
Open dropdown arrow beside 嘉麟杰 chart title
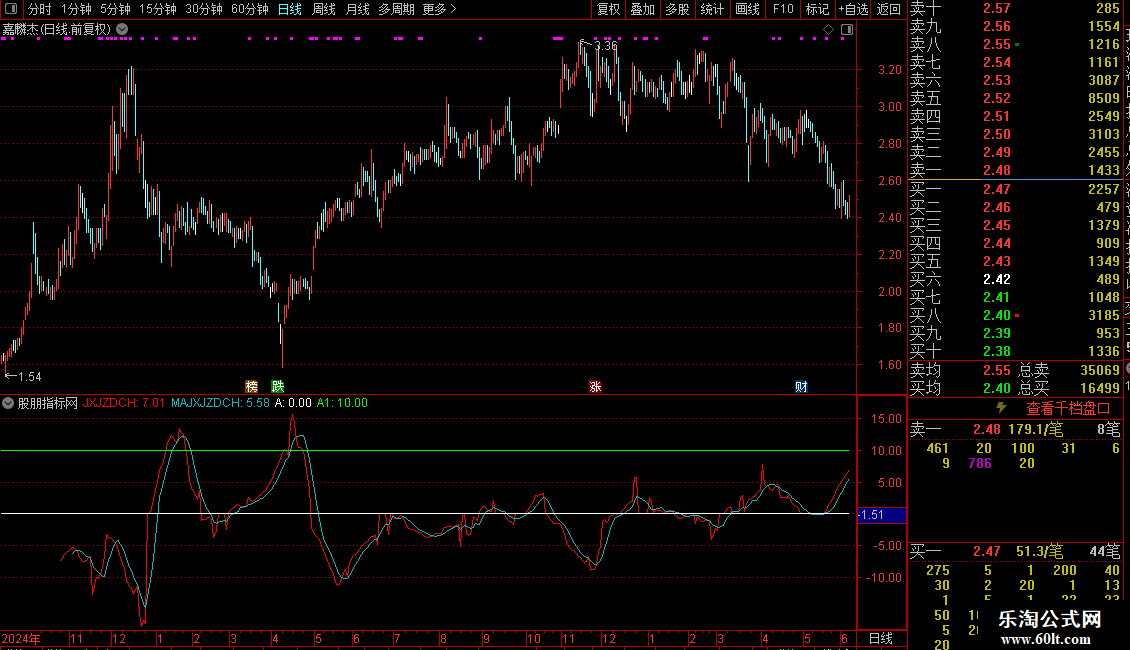[123, 30]
